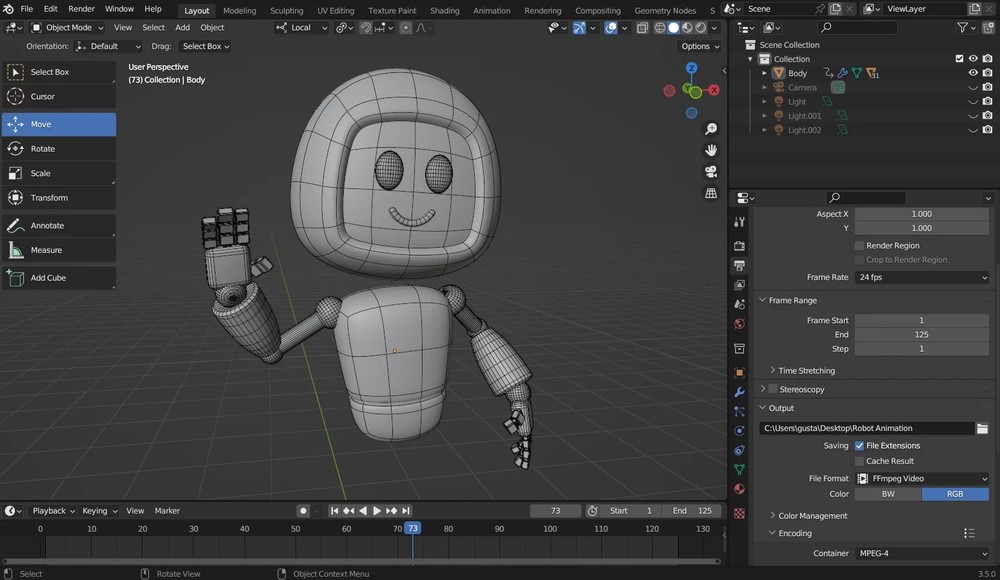Open the Container dropdown showing MPEG-4
The height and width of the screenshot is (580, 1000).
coord(920,553)
